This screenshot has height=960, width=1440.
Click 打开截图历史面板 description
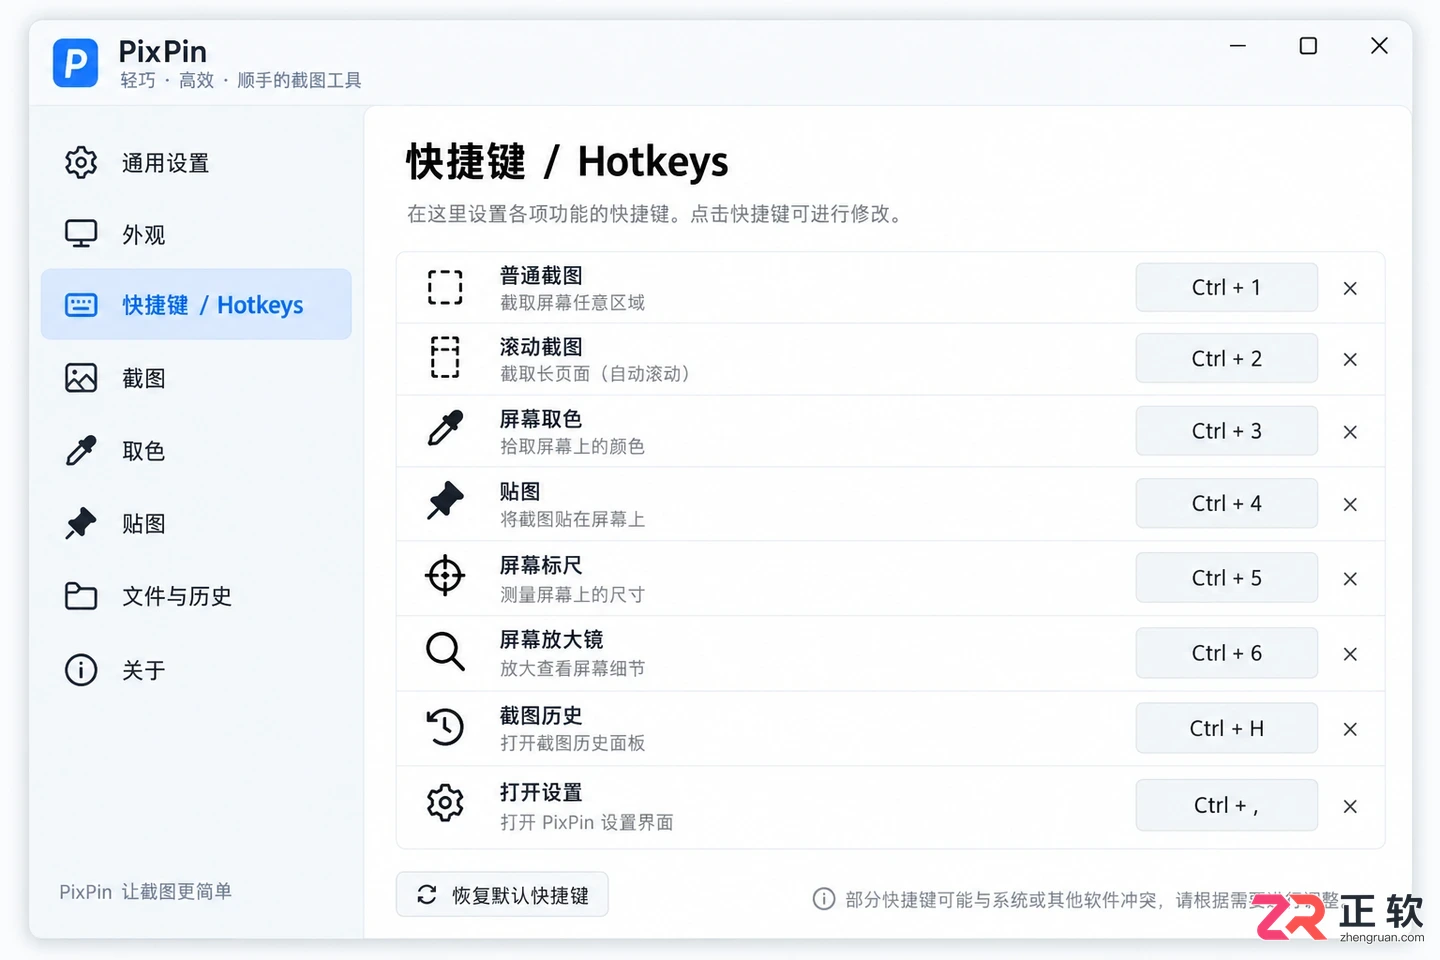click(572, 743)
